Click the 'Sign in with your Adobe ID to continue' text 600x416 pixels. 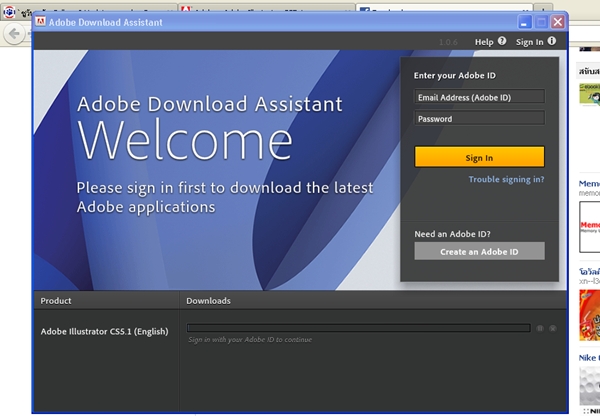[x=250, y=339]
